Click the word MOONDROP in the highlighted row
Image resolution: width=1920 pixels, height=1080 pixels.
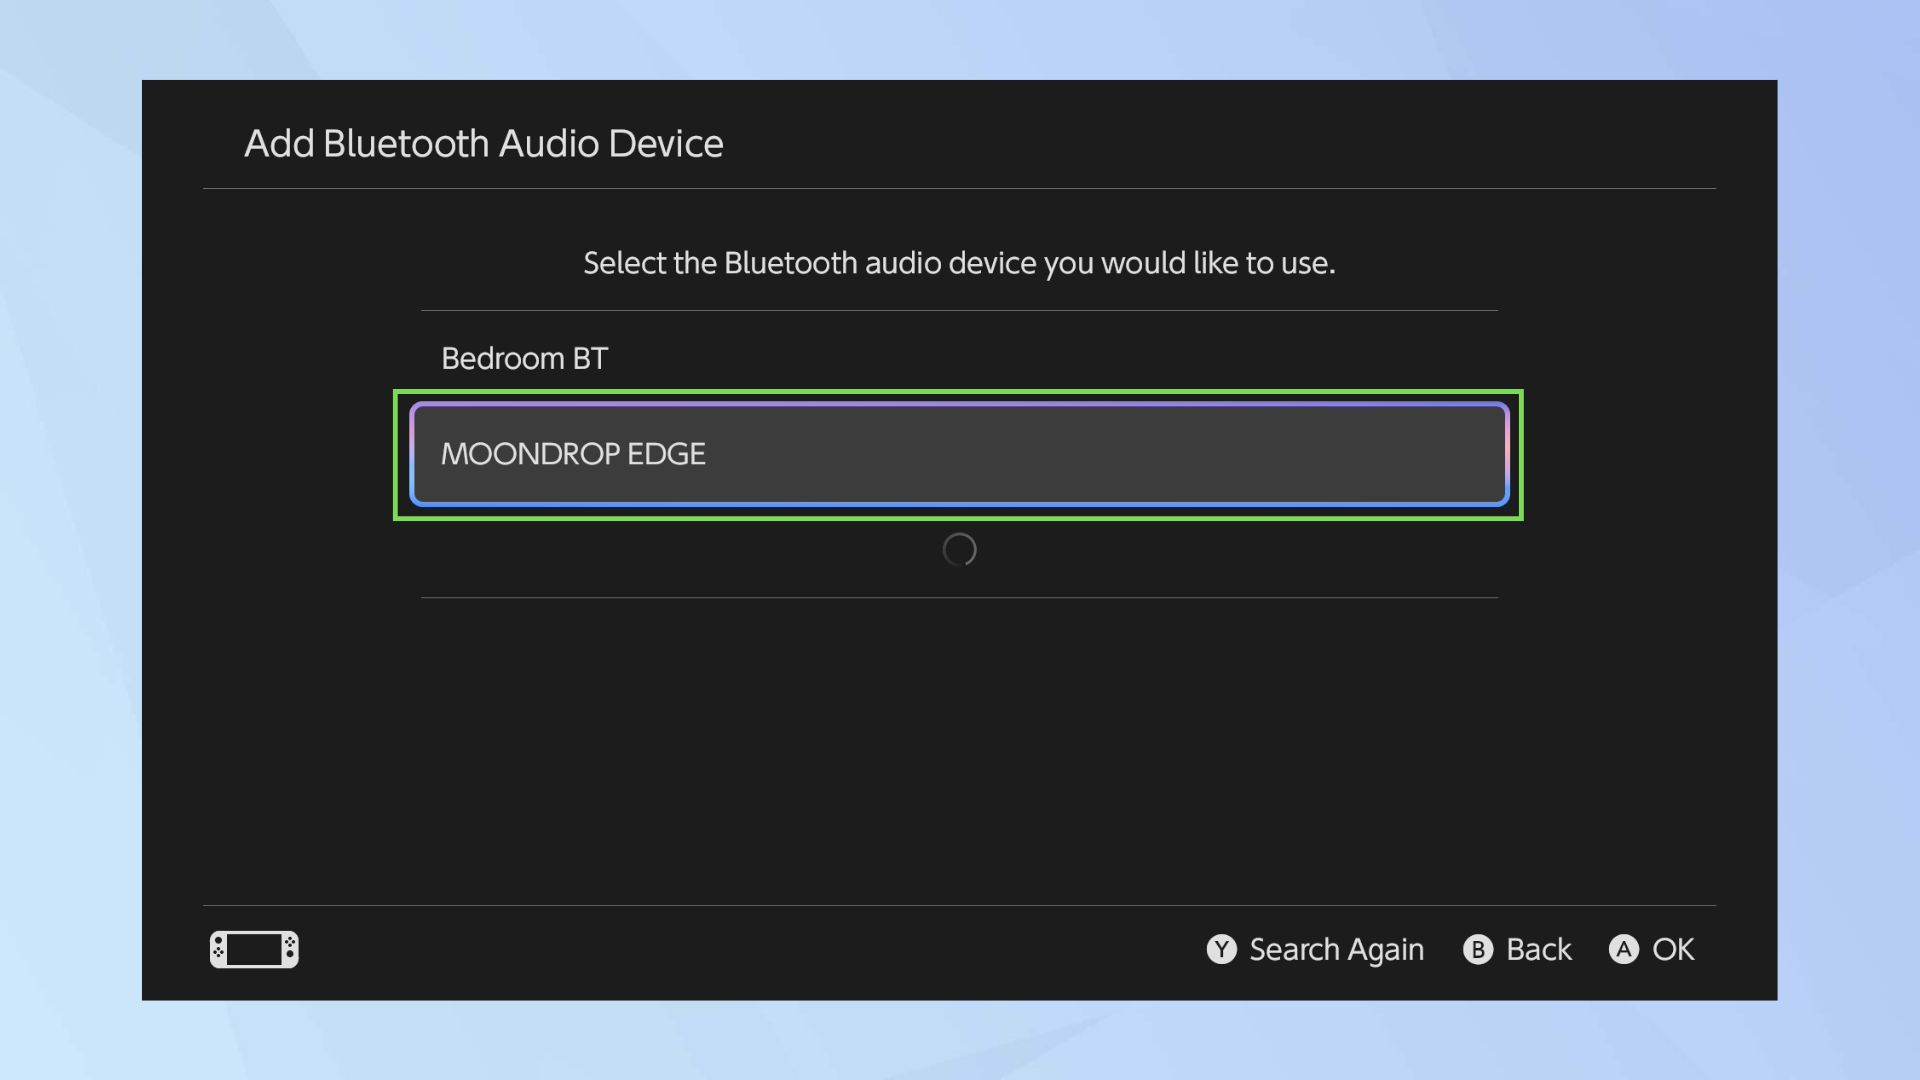530,454
